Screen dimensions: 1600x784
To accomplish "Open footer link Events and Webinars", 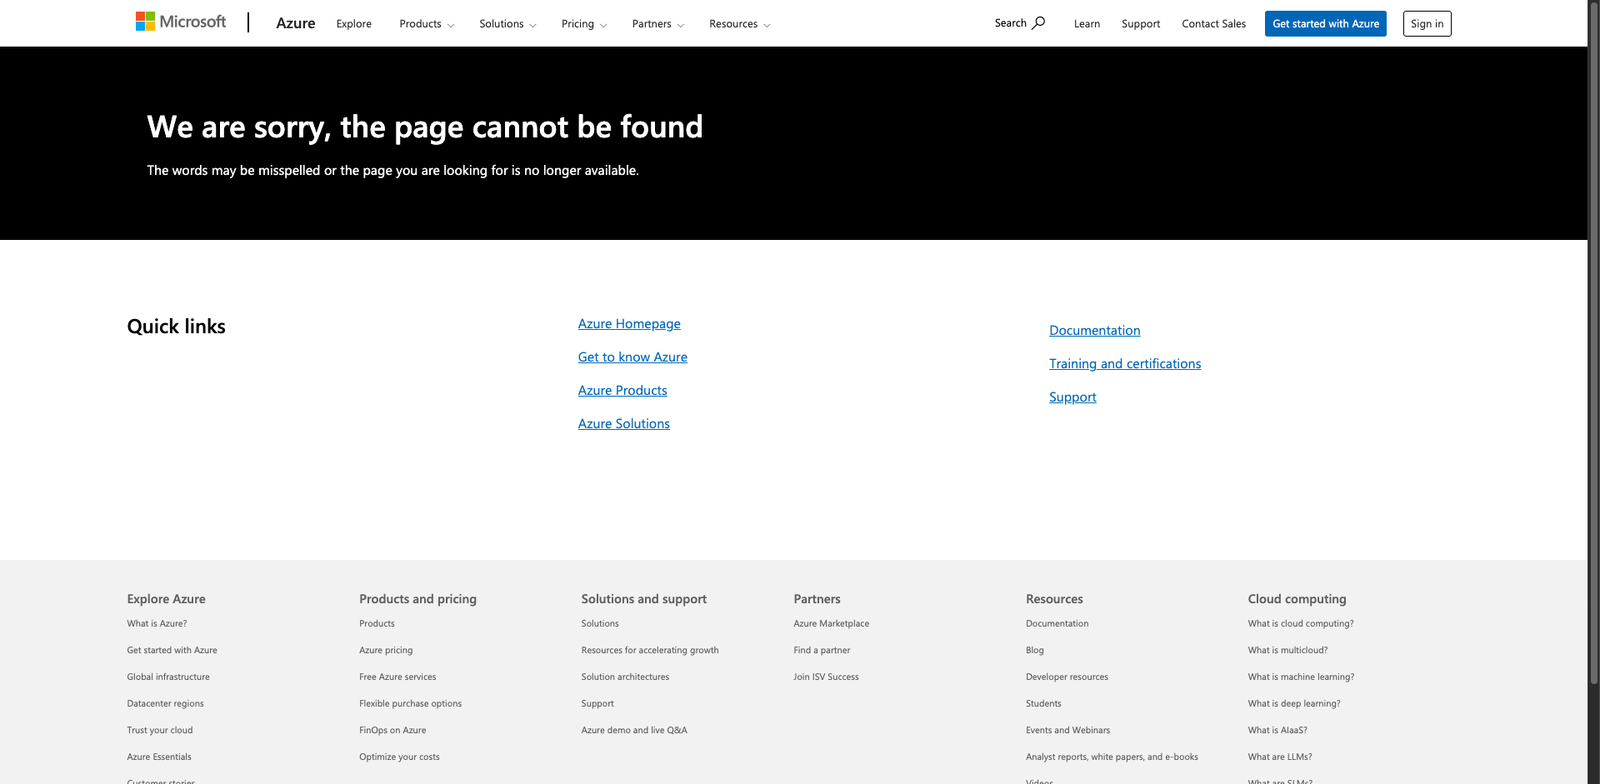I will click(1068, 730).
